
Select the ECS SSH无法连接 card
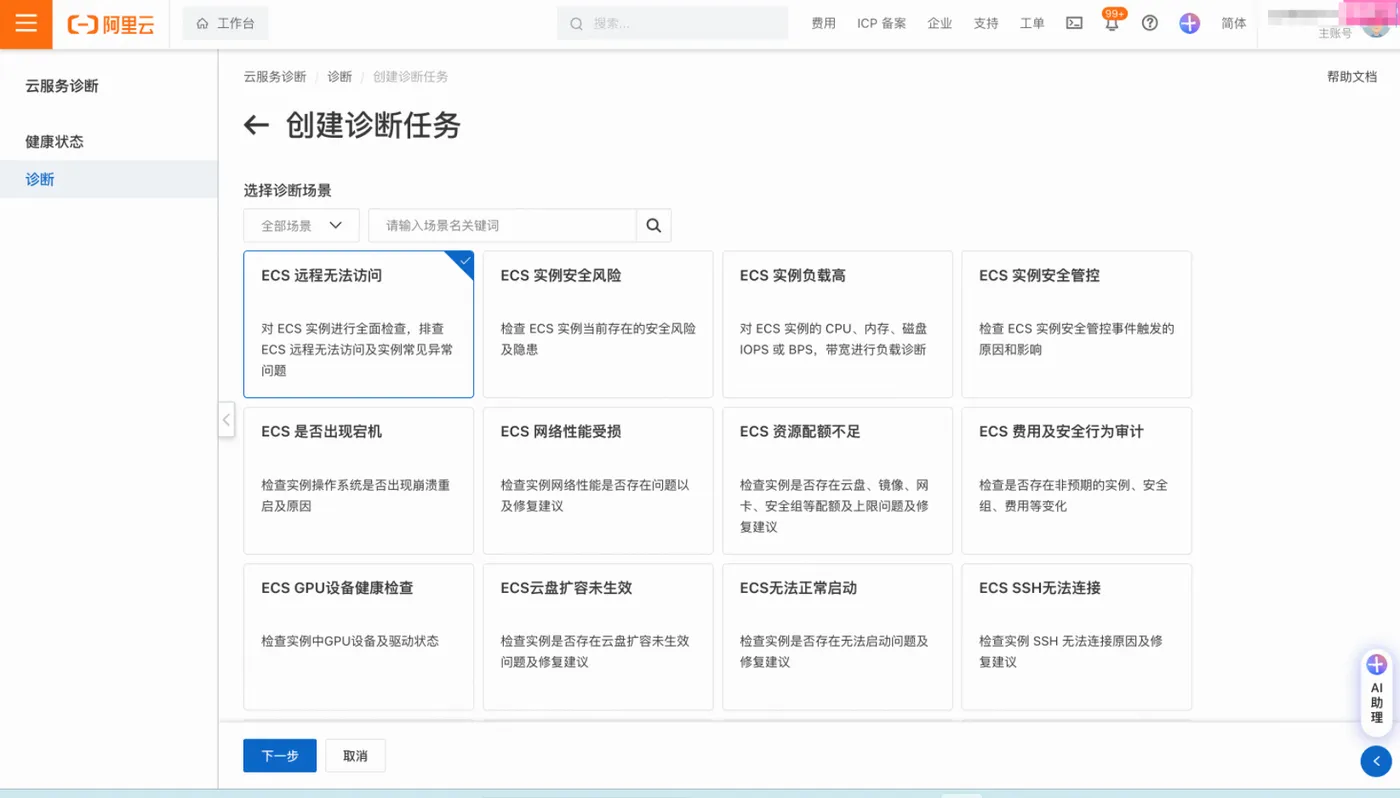(x=1077, y=637)
